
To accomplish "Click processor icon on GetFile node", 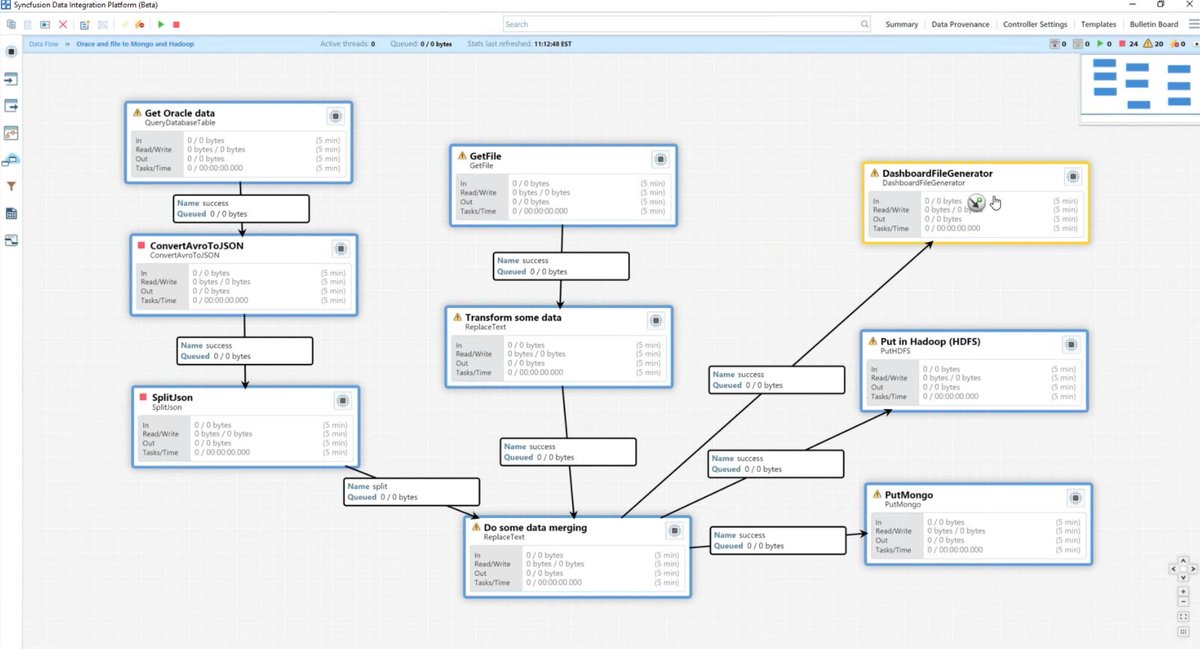I will [660, 159].
